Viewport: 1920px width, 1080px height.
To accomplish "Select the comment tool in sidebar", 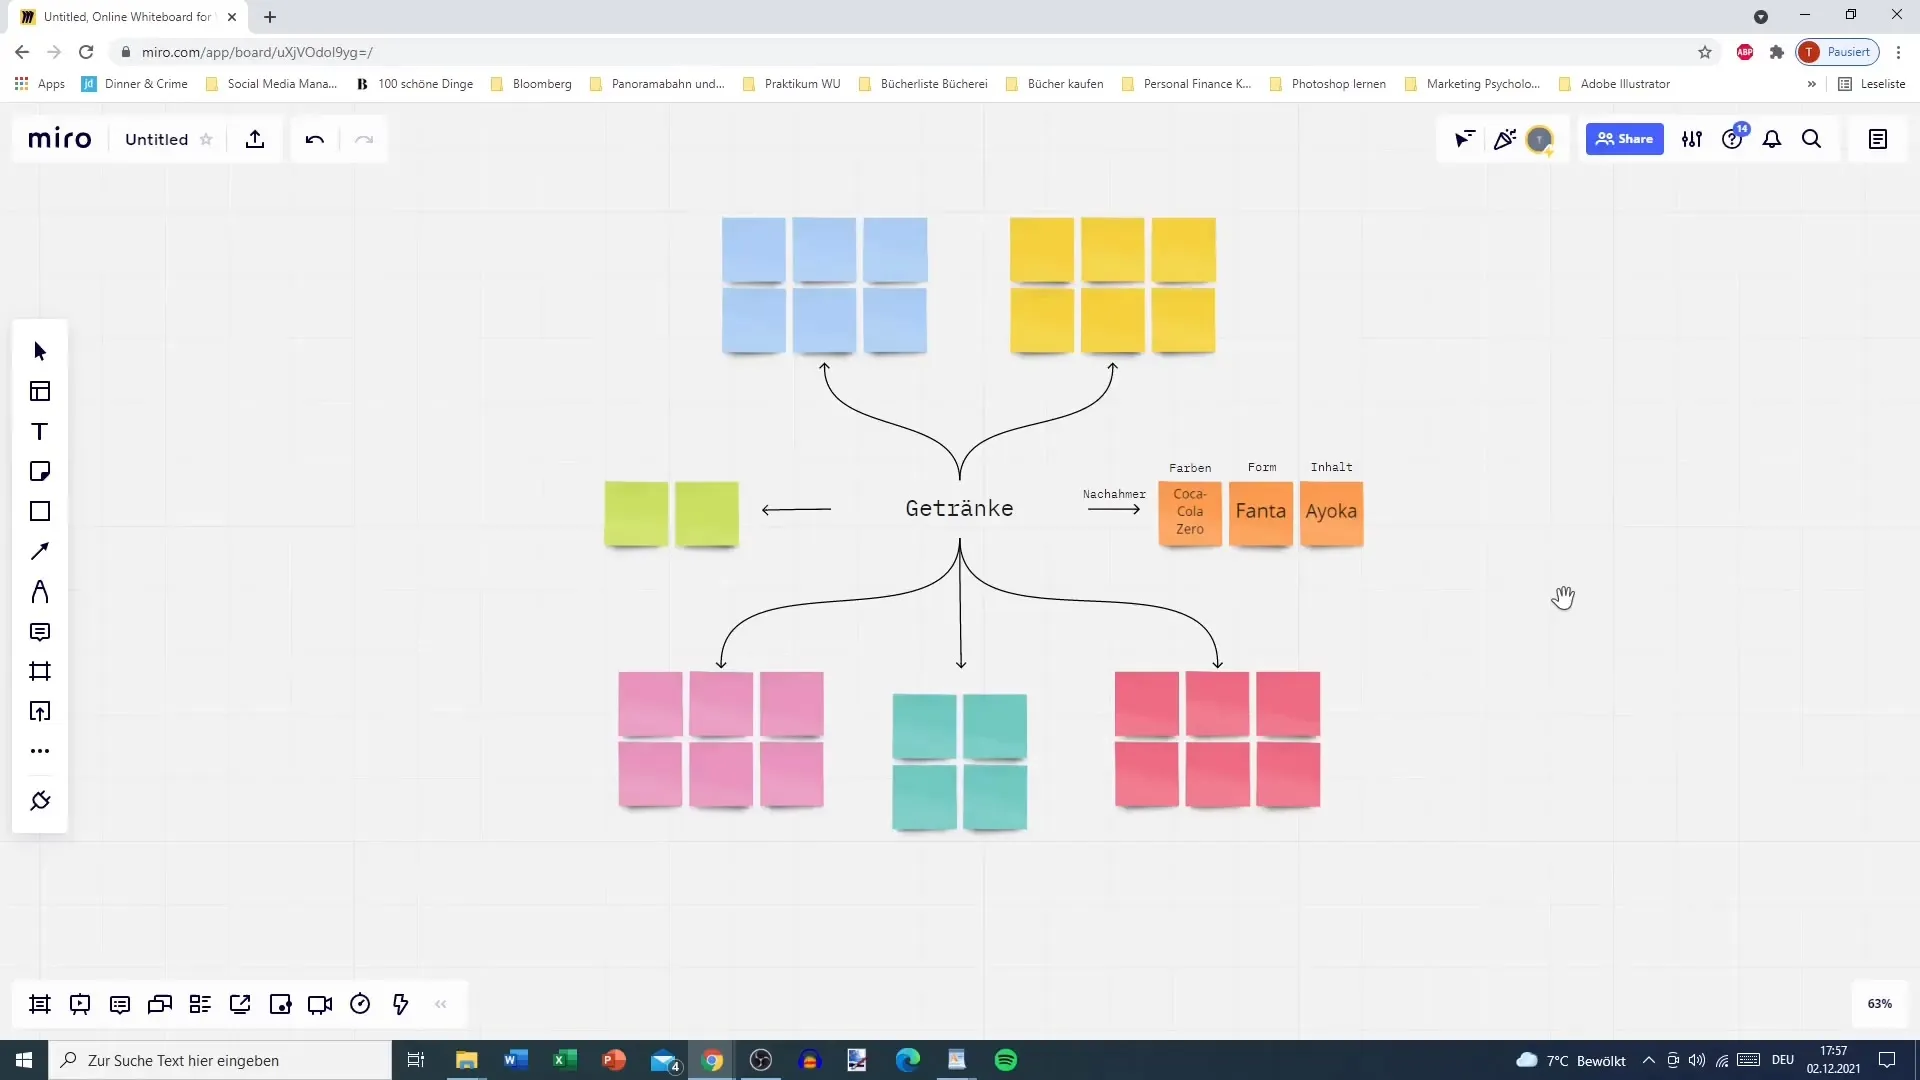I will click(x=40, y=632).
